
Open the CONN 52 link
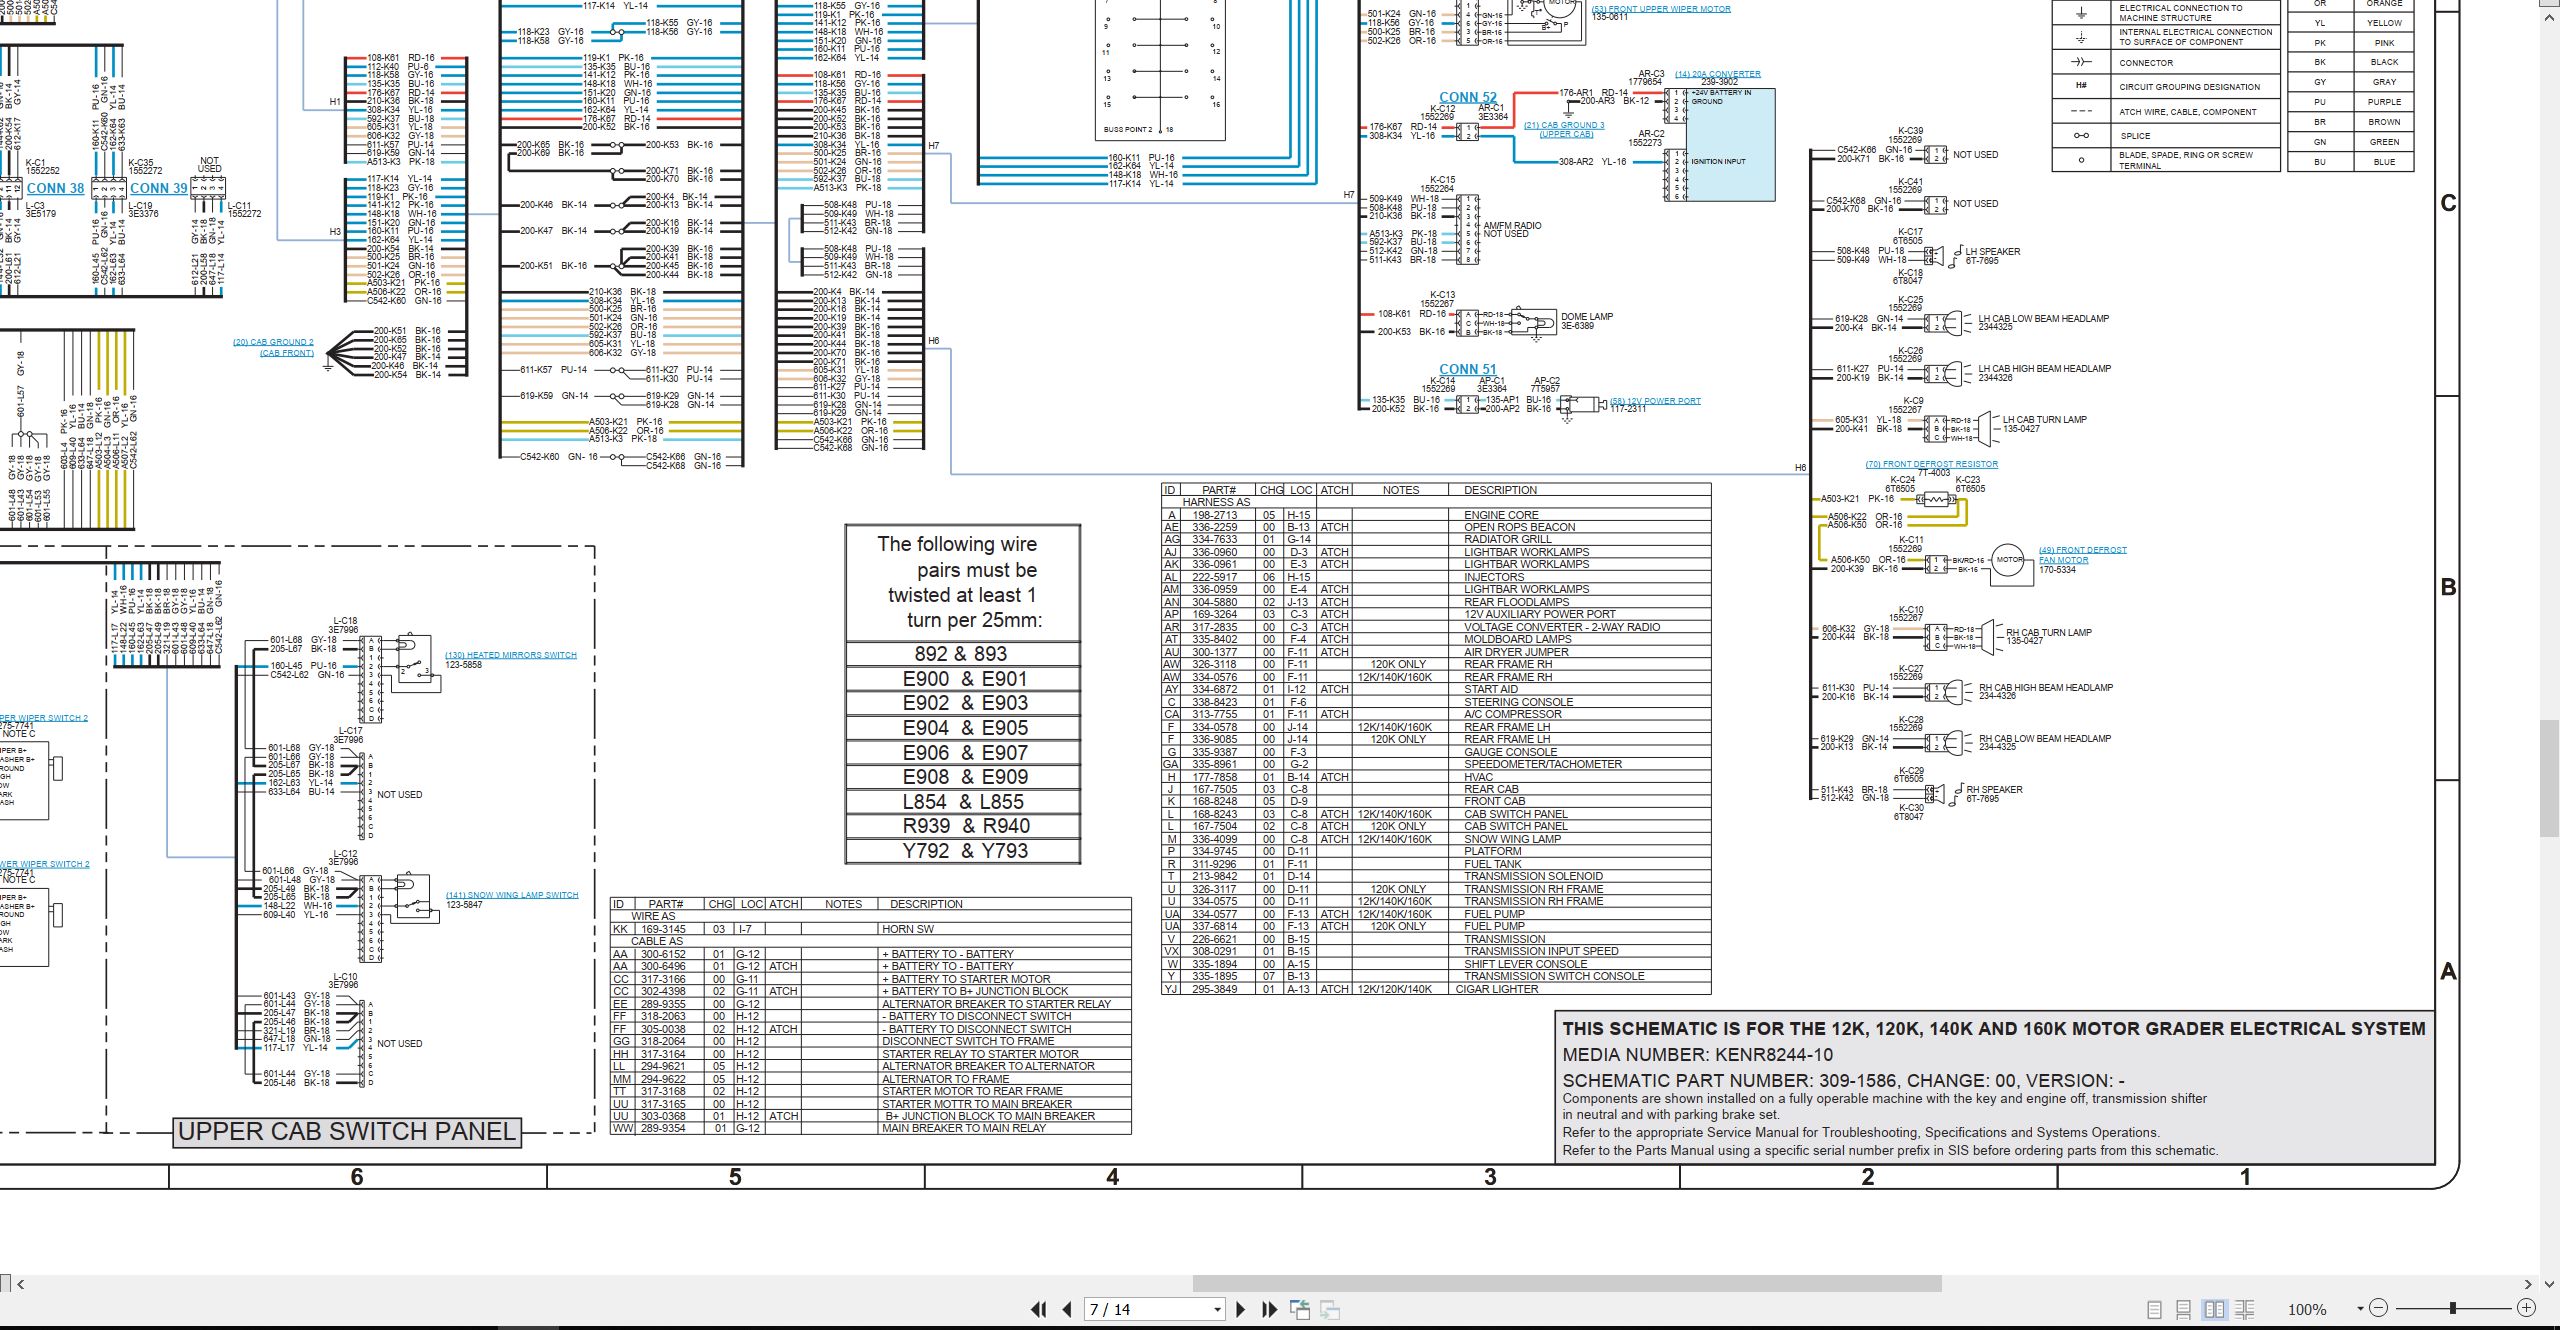click(x=1468, y=97)
